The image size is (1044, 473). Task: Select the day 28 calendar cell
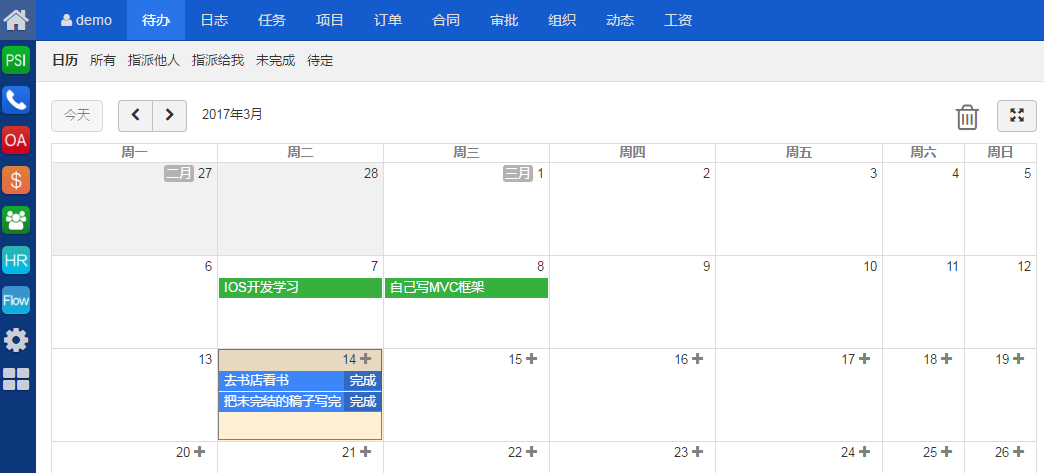(x=300, y=209)
